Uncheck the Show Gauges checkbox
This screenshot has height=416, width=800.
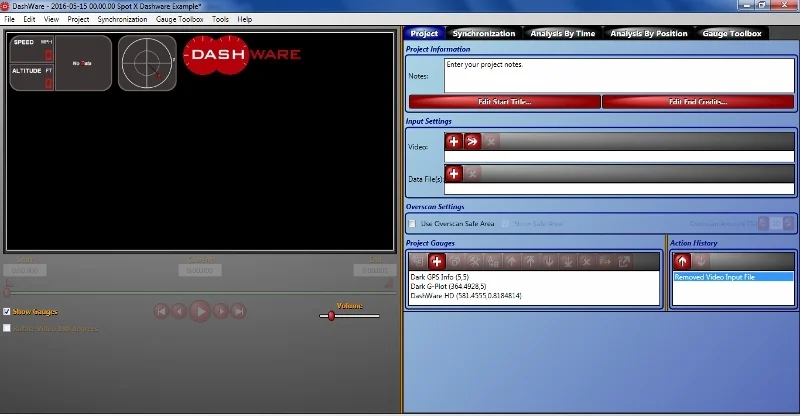click(x=7, y=311)
